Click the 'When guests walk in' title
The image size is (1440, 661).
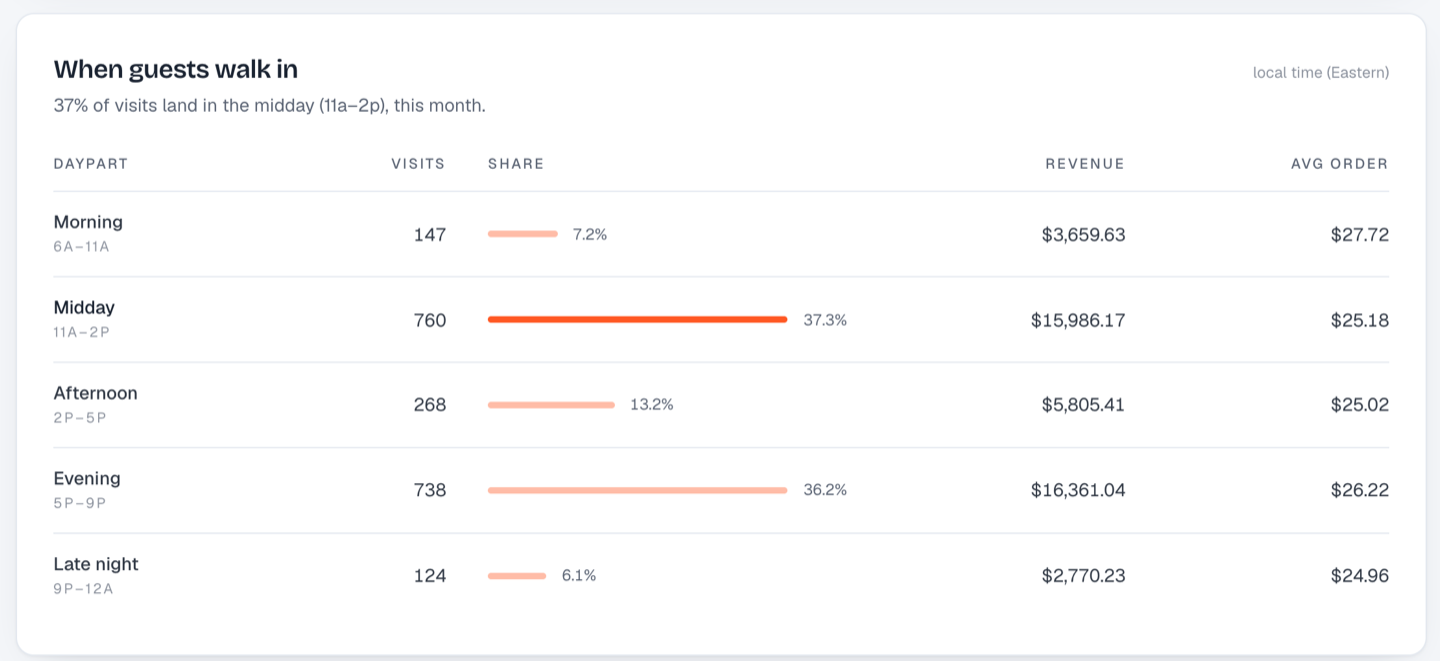(176, 69)
